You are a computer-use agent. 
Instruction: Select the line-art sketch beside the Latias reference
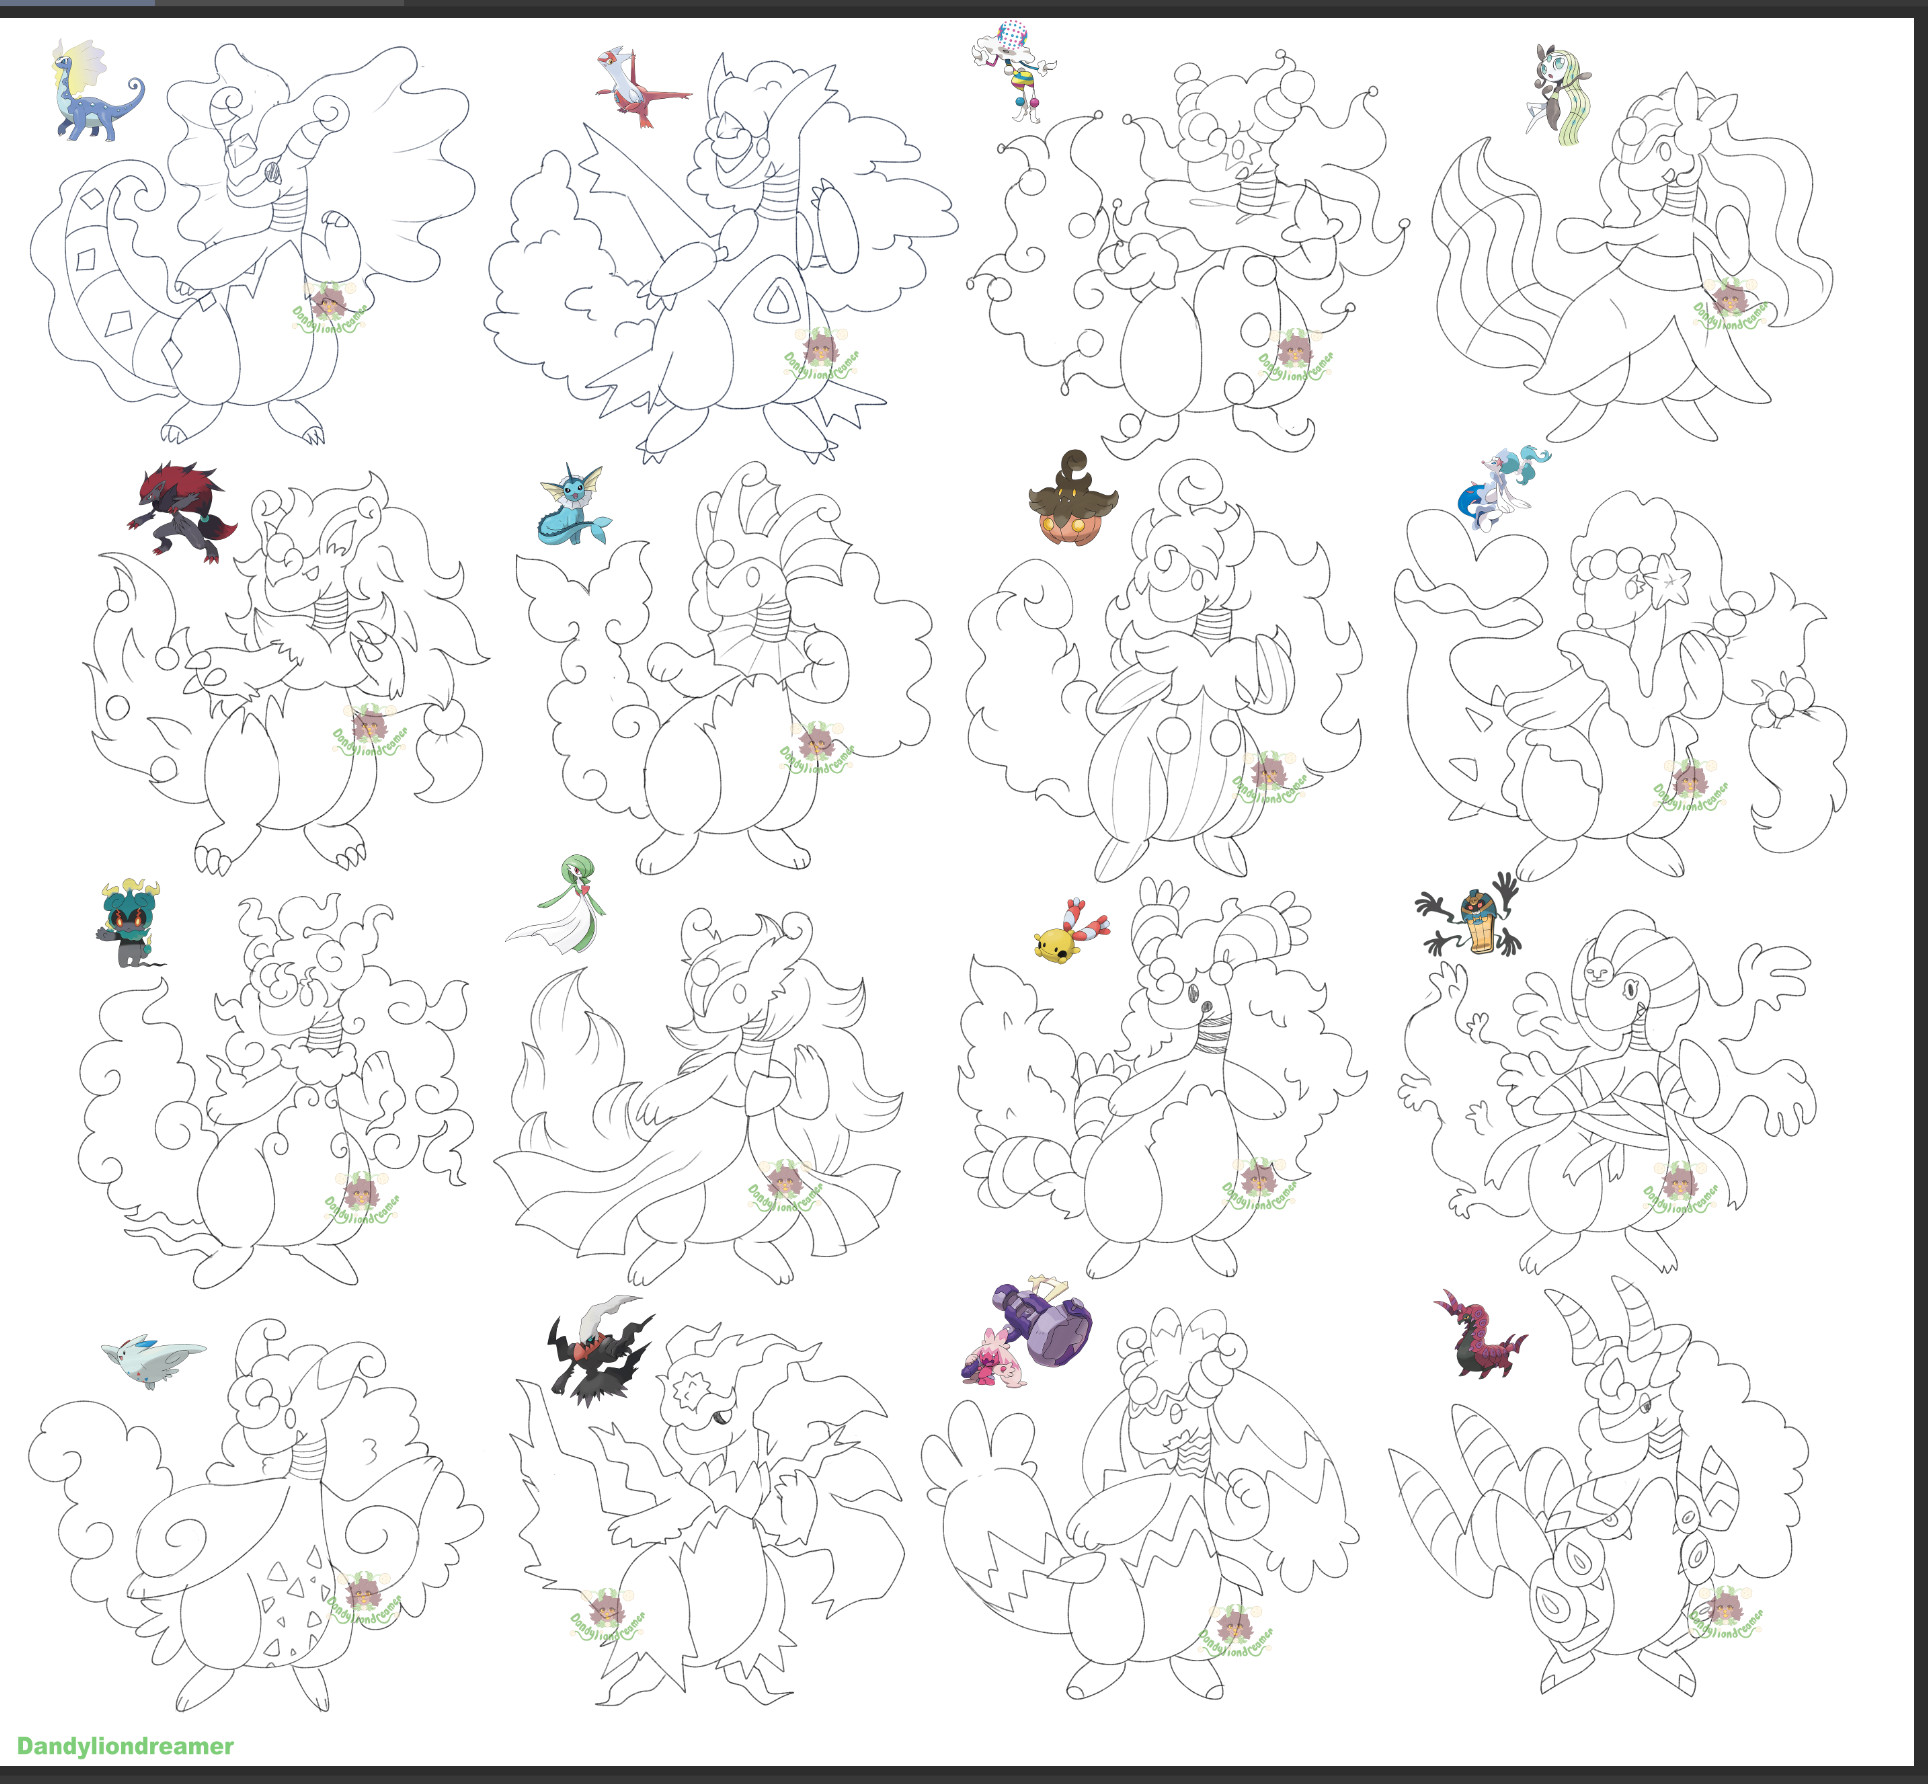pos(720,257)
